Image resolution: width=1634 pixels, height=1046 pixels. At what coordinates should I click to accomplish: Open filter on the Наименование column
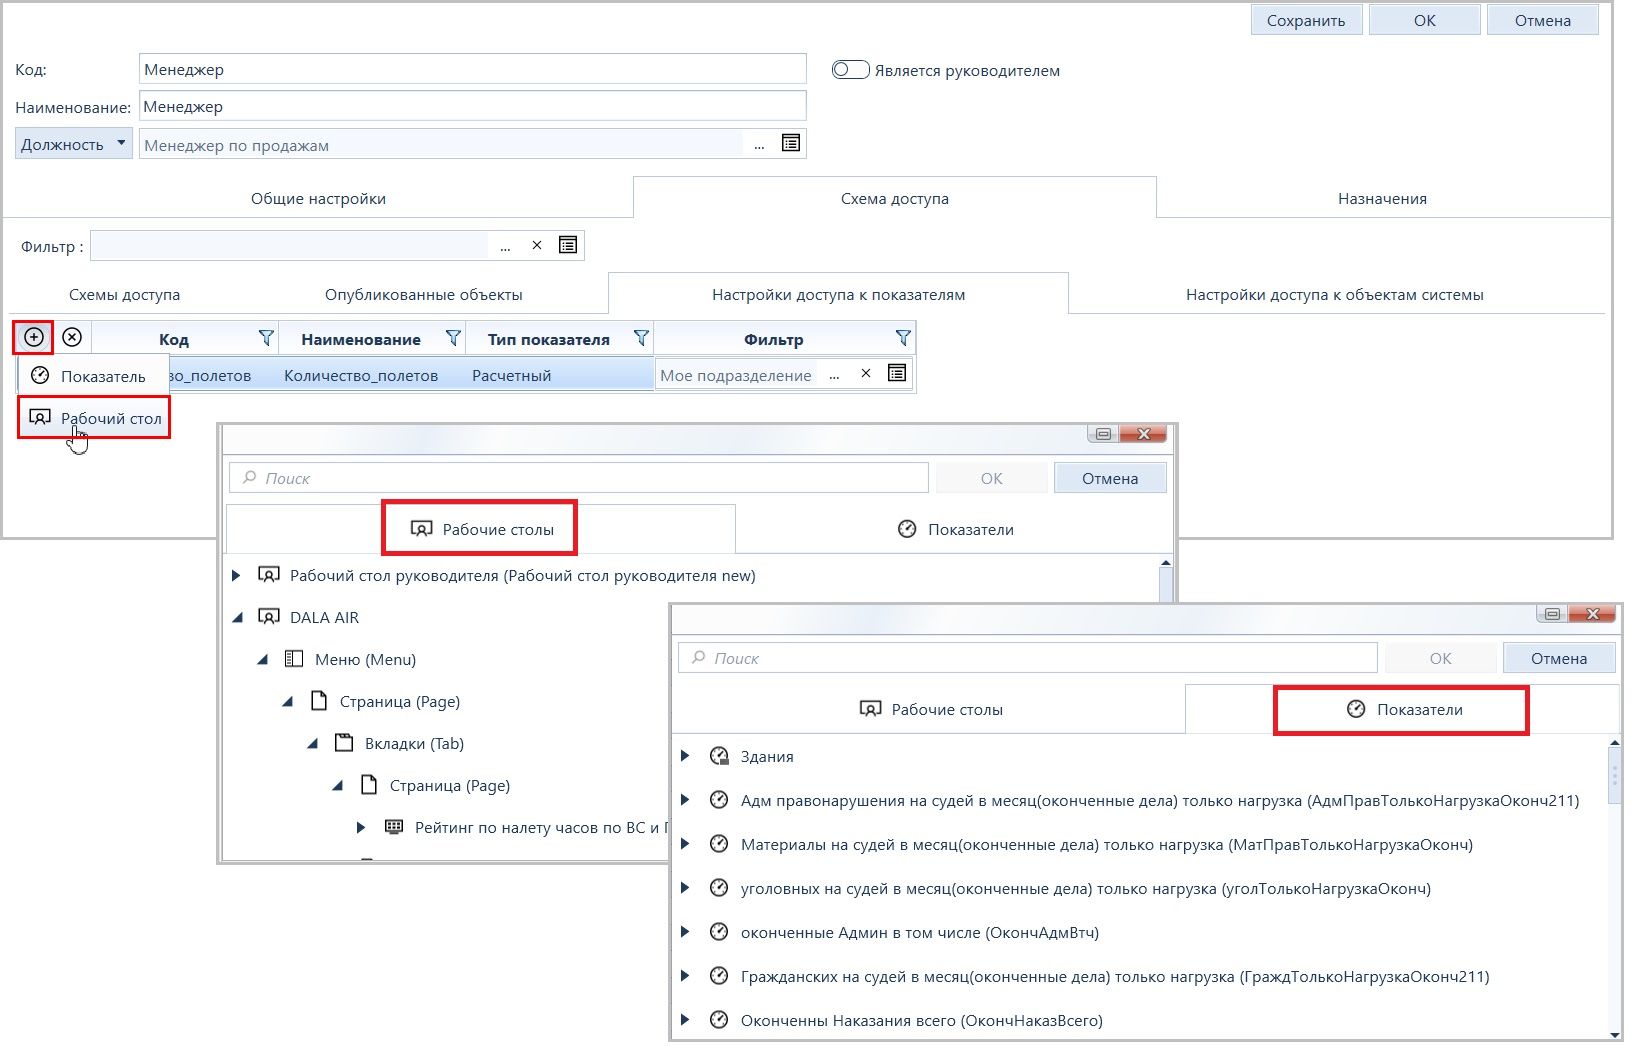click(x=453, y=338)
